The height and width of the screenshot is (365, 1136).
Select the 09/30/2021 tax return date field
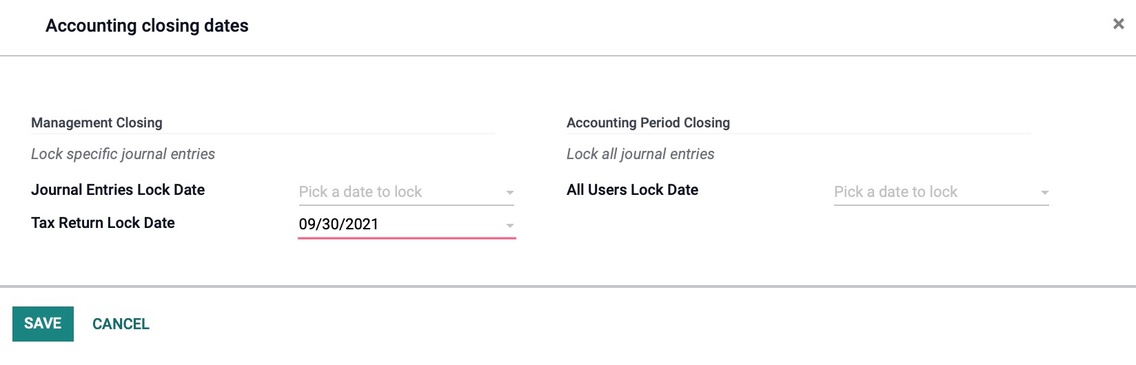(x=406, y=225)
